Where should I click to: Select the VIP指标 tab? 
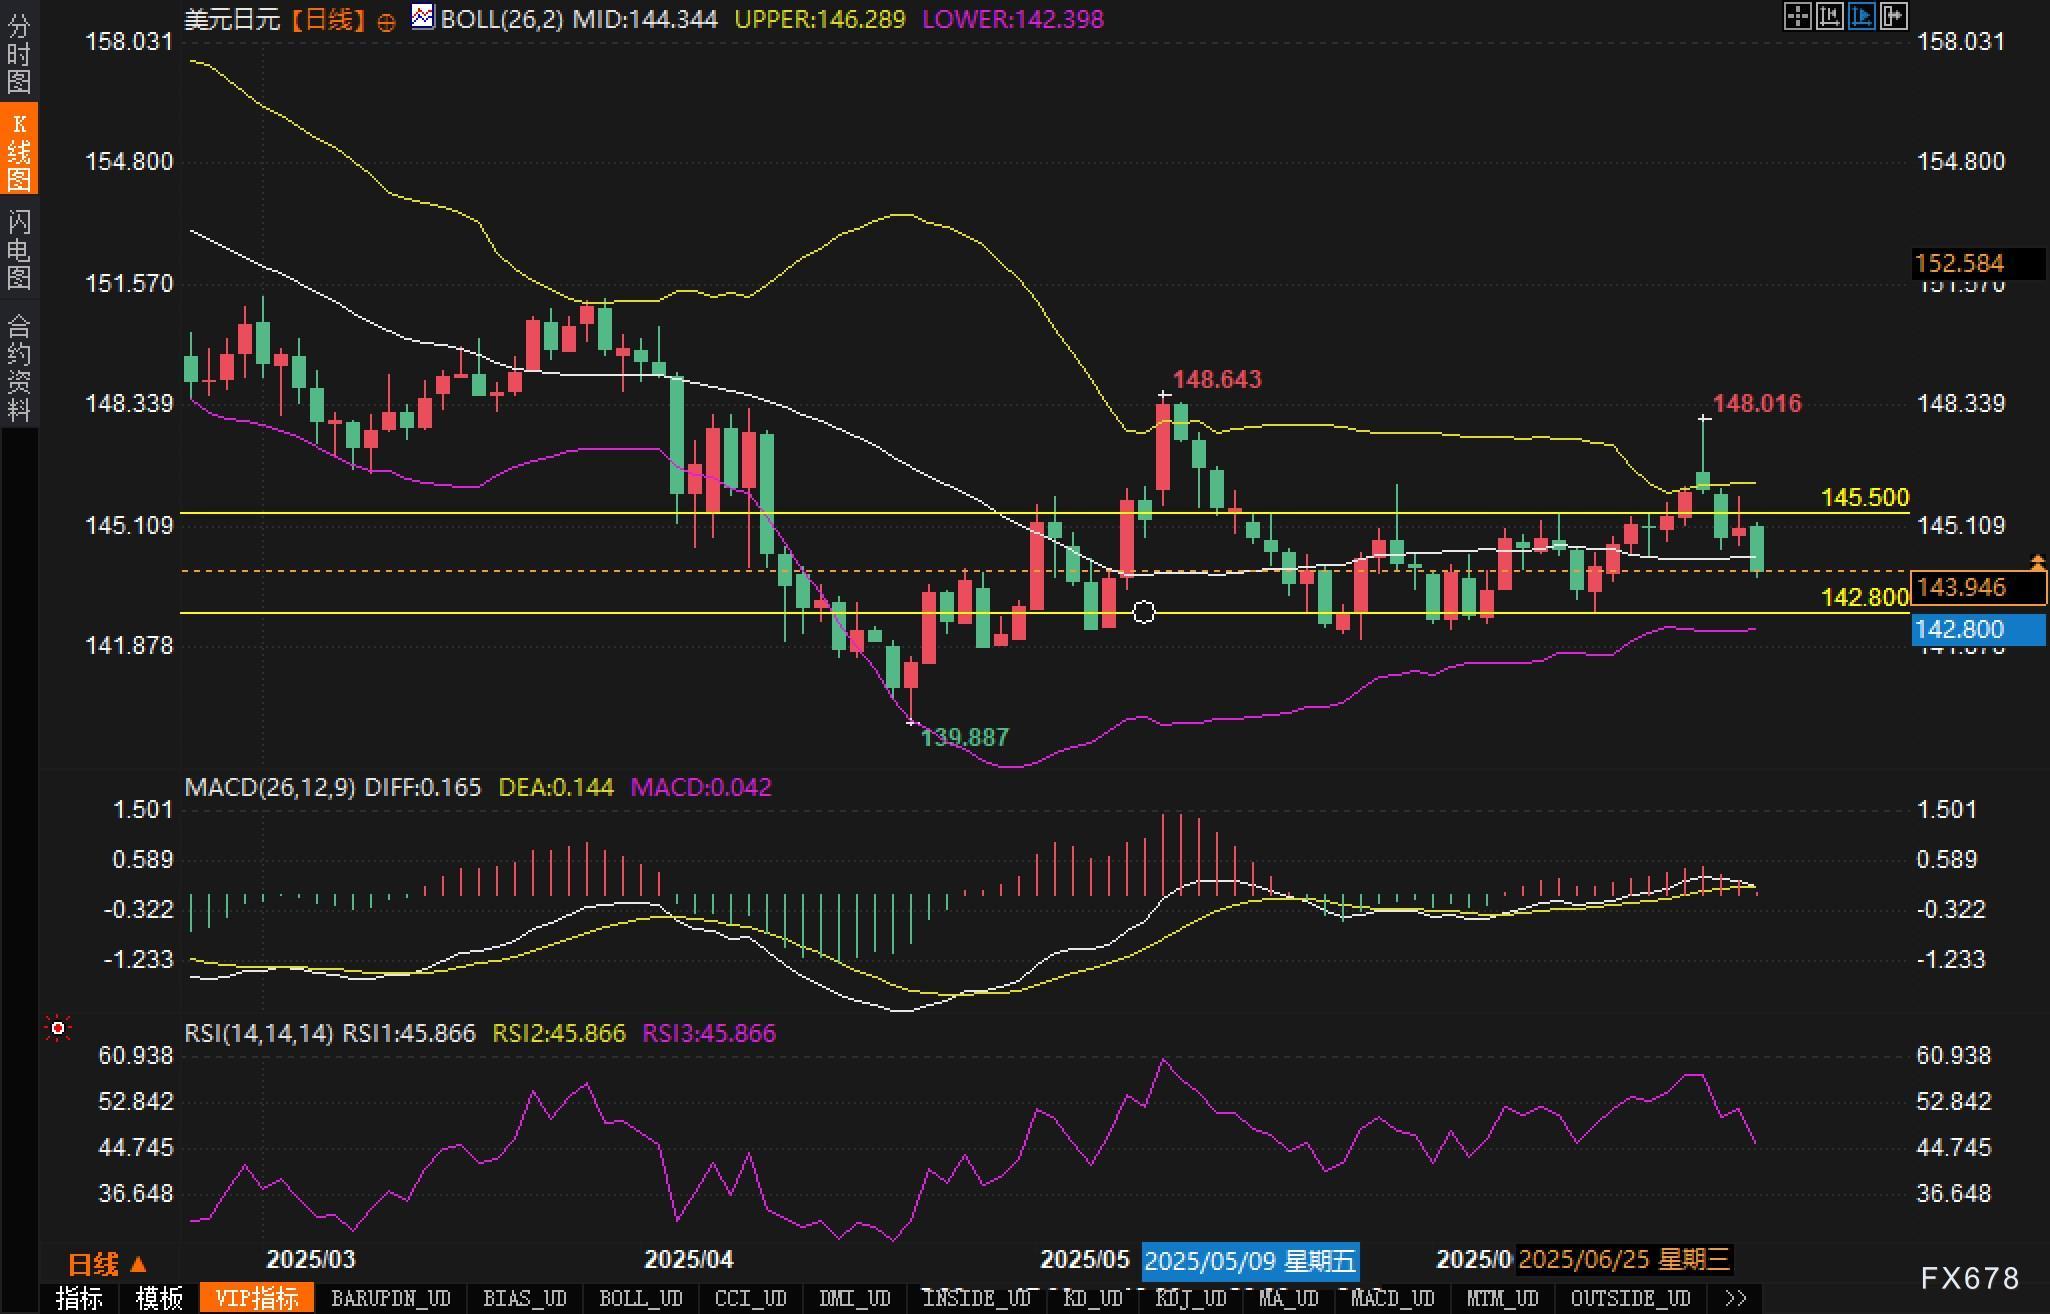coord(256,1298)
